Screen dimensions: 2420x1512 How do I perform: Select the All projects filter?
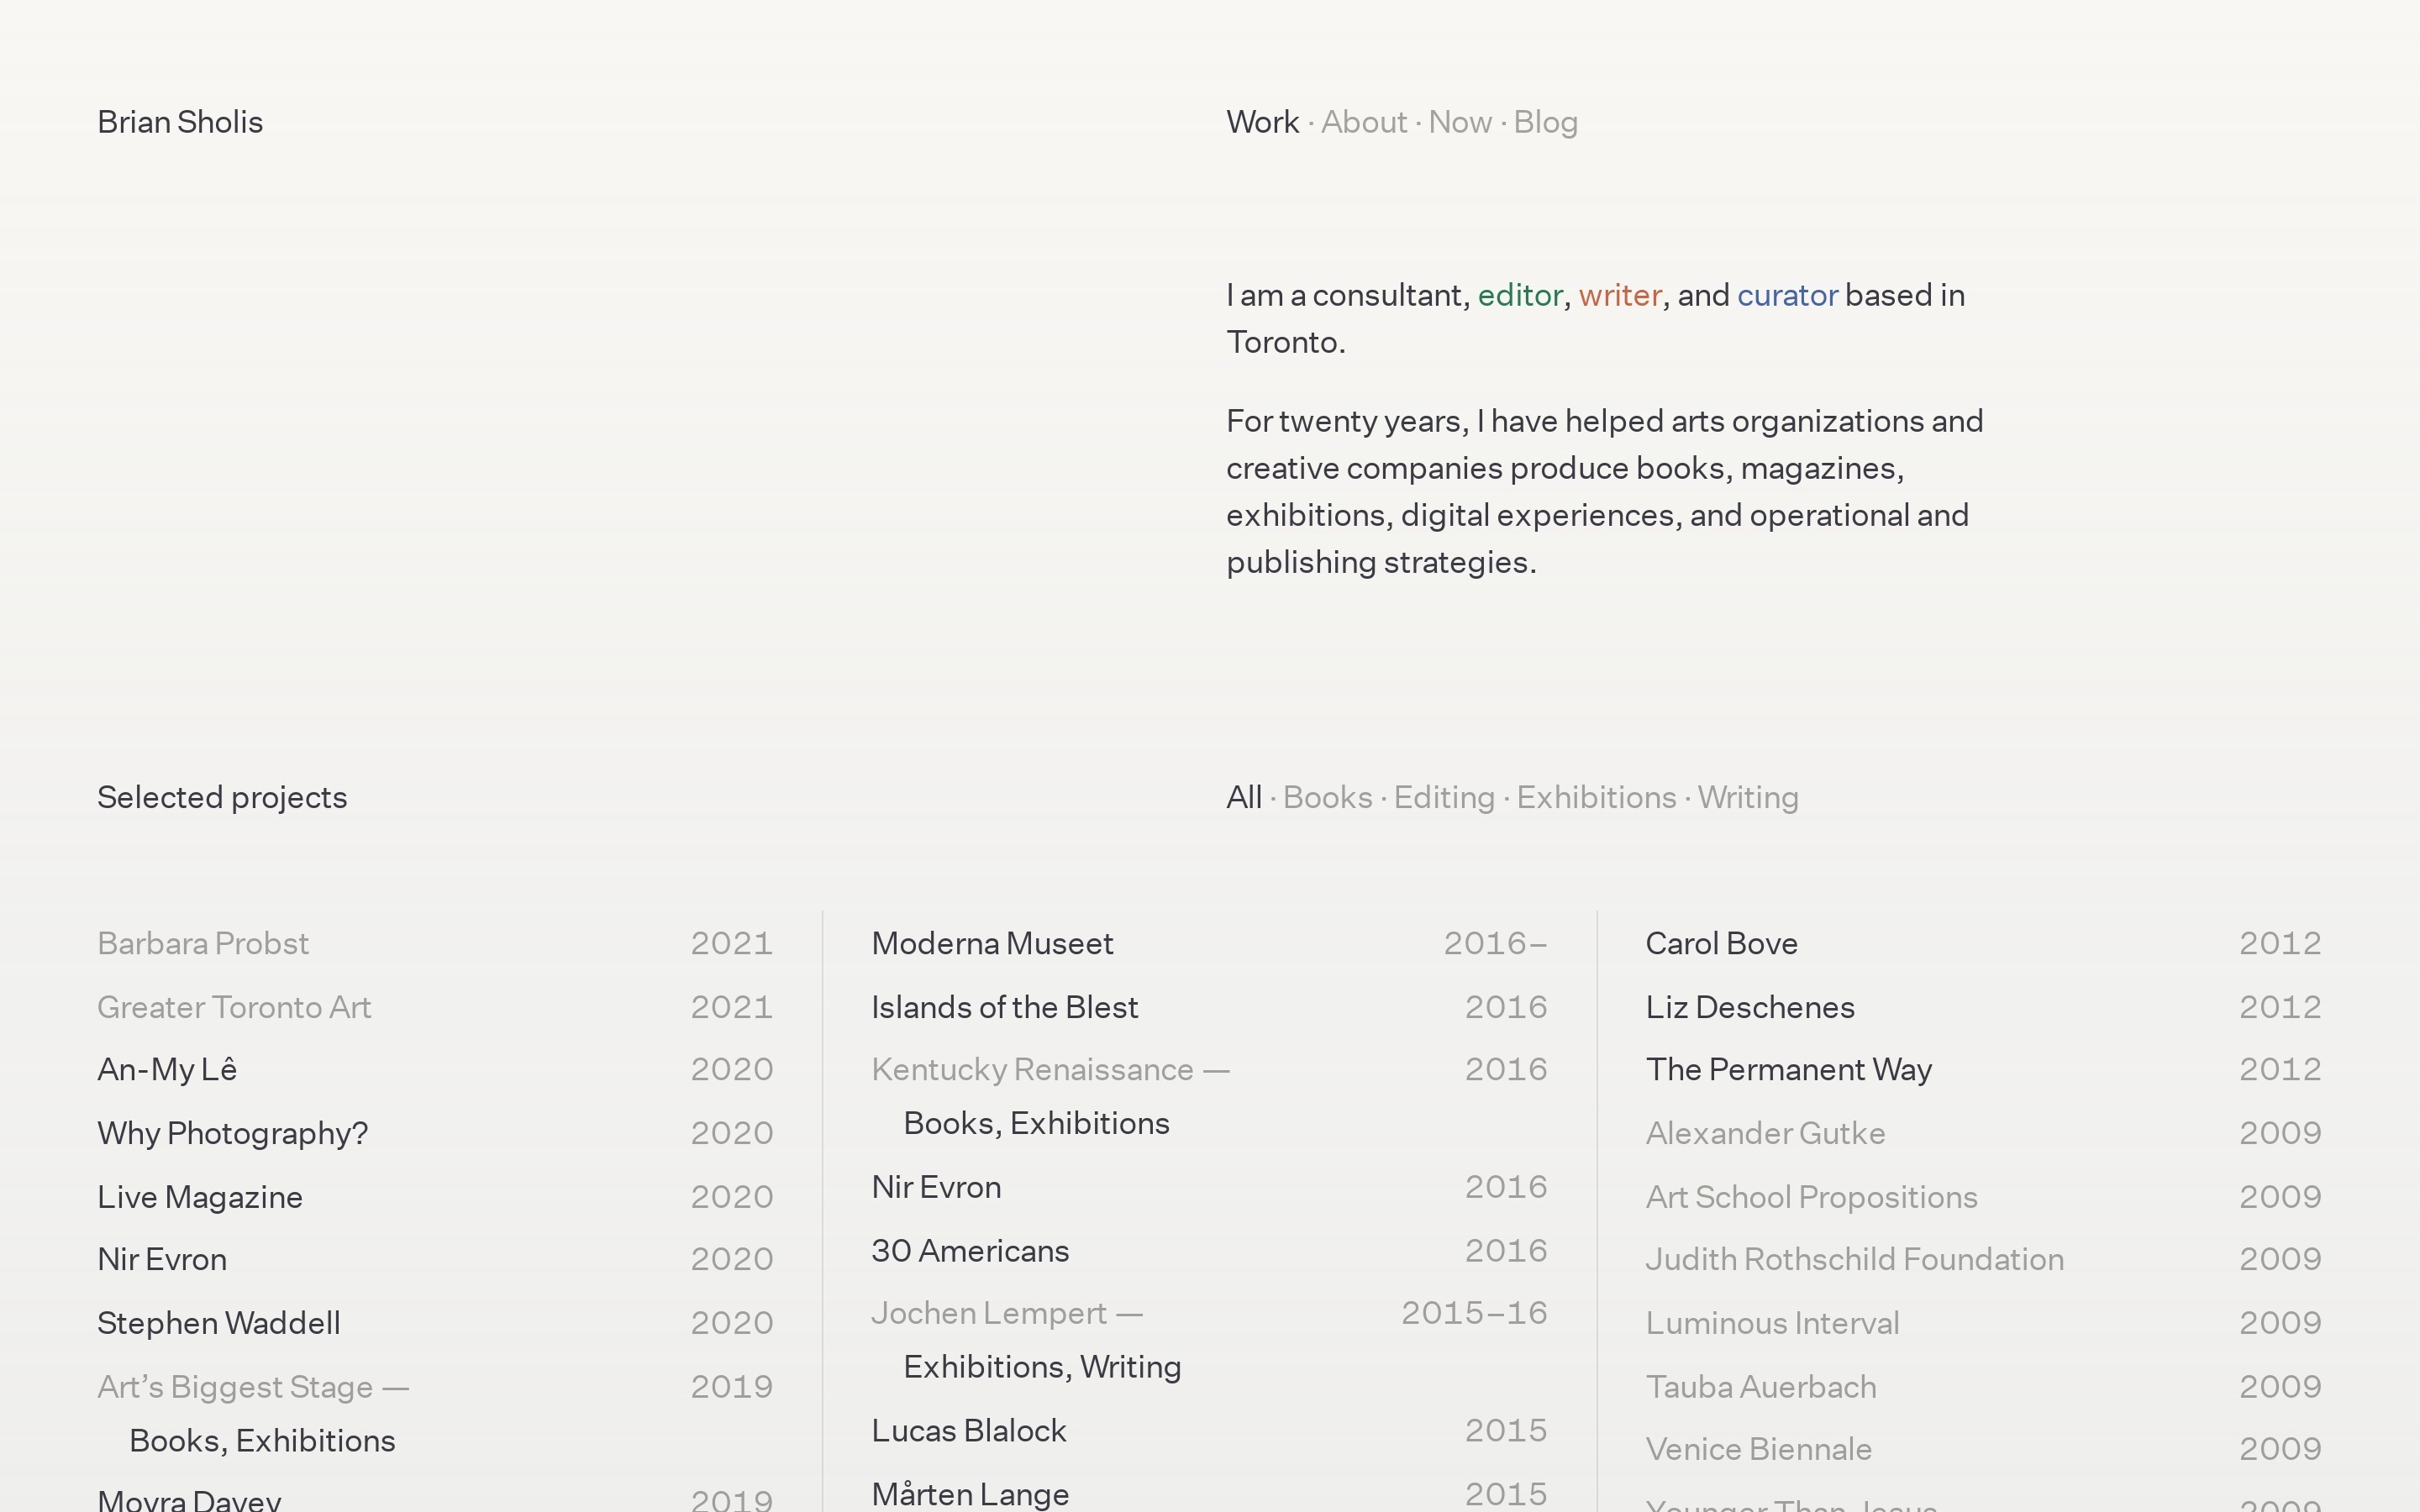(1244, 797)
